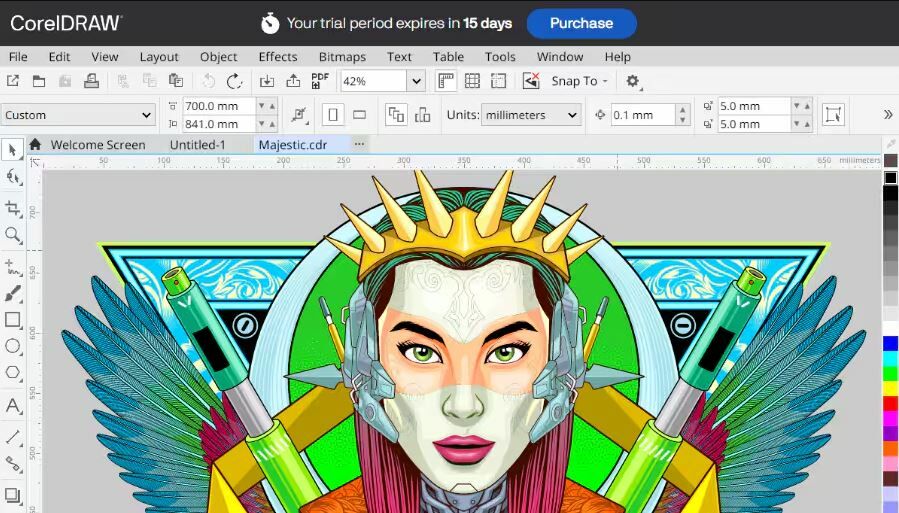Open the Bitmaps menu
This screenshot has height=513, width=899.
coord(342,57)
